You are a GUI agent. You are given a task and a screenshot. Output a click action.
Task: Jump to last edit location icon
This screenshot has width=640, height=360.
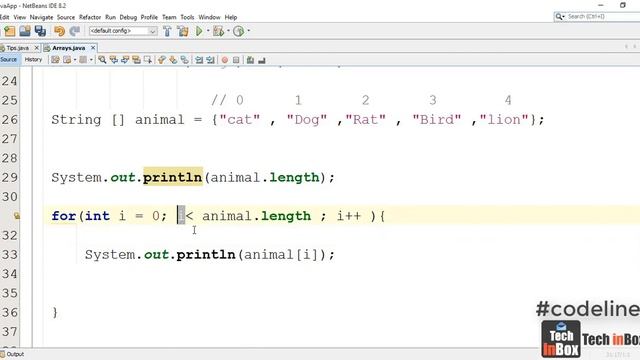56,60
